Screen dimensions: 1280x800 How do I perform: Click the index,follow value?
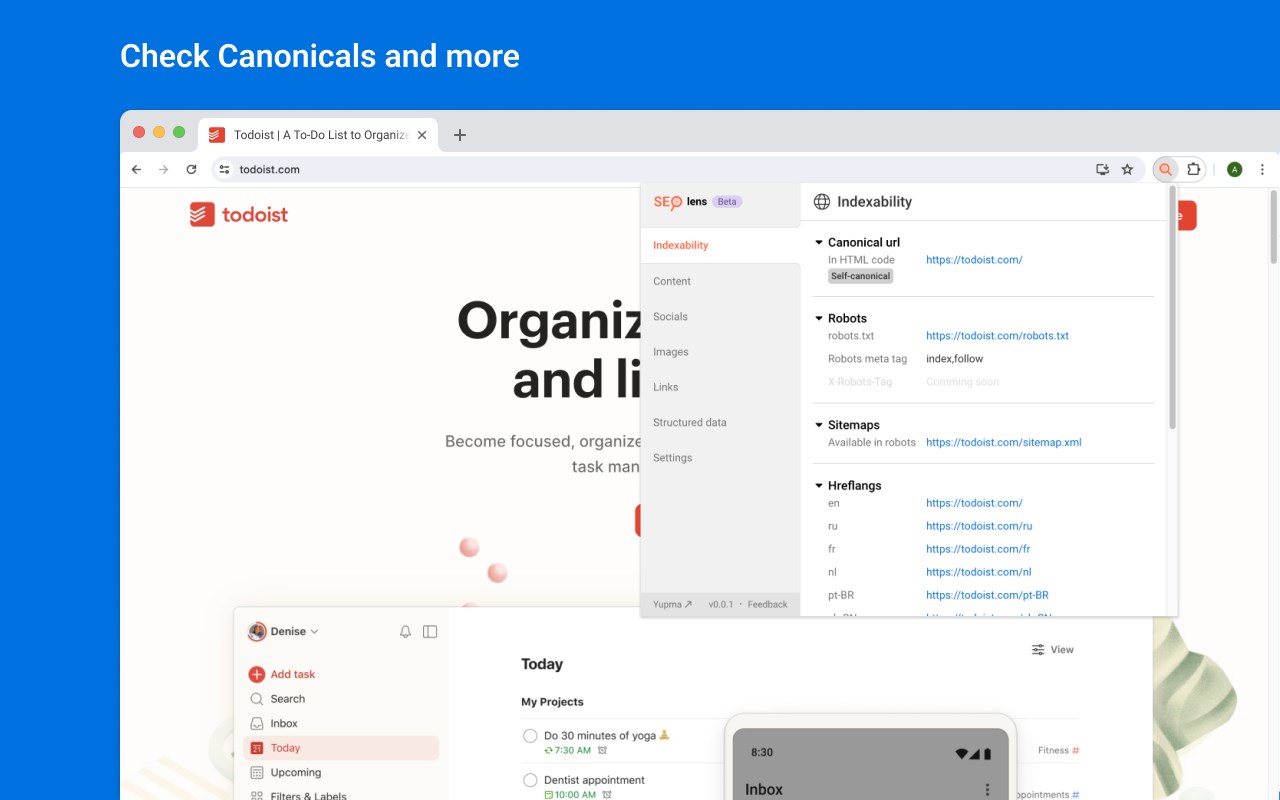click(x=954, y=359)
